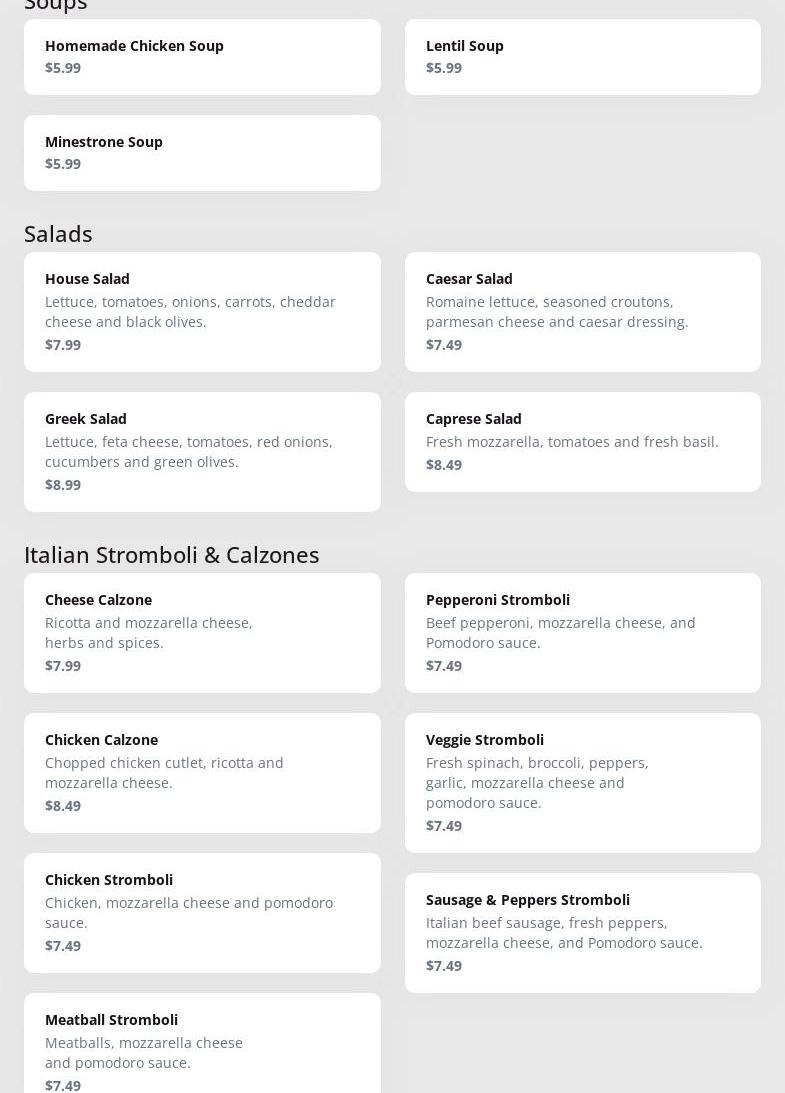This screenshot has height=1093, width=785.
Task: Choose Minestrone Soup from the soups
Action: coord(202,153)
